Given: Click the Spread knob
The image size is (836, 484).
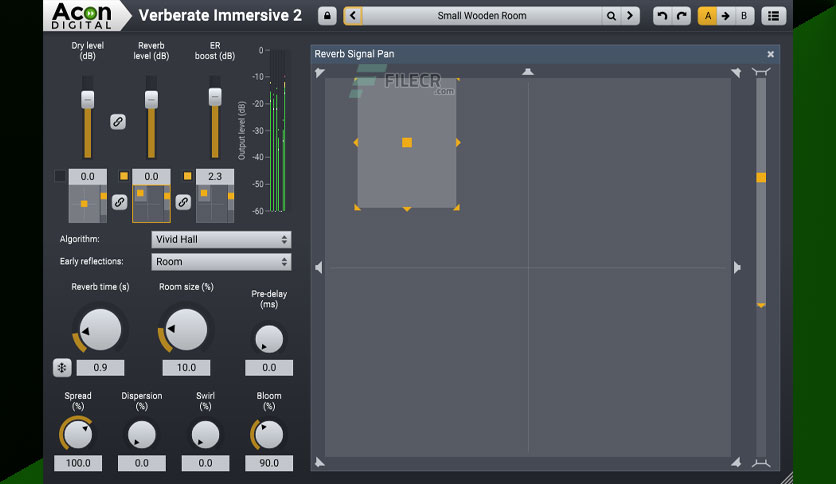Looking at the screenshot, I should pos(78,434).
